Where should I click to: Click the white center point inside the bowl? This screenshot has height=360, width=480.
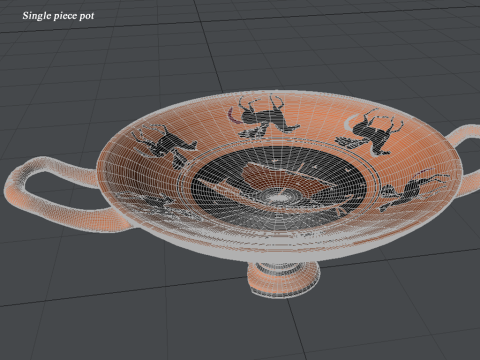pos(278,197)
